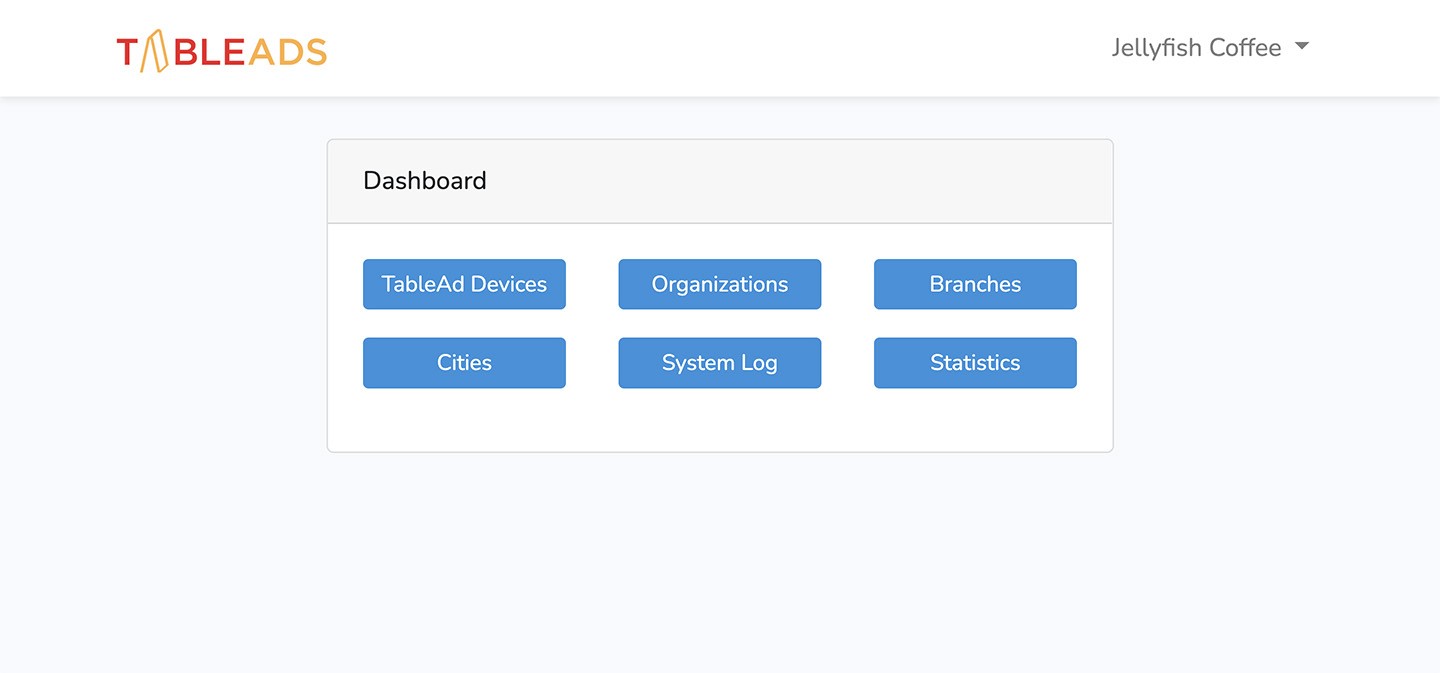Go to Organizations
Screen dimensions: 1440x673
(719, 284)
